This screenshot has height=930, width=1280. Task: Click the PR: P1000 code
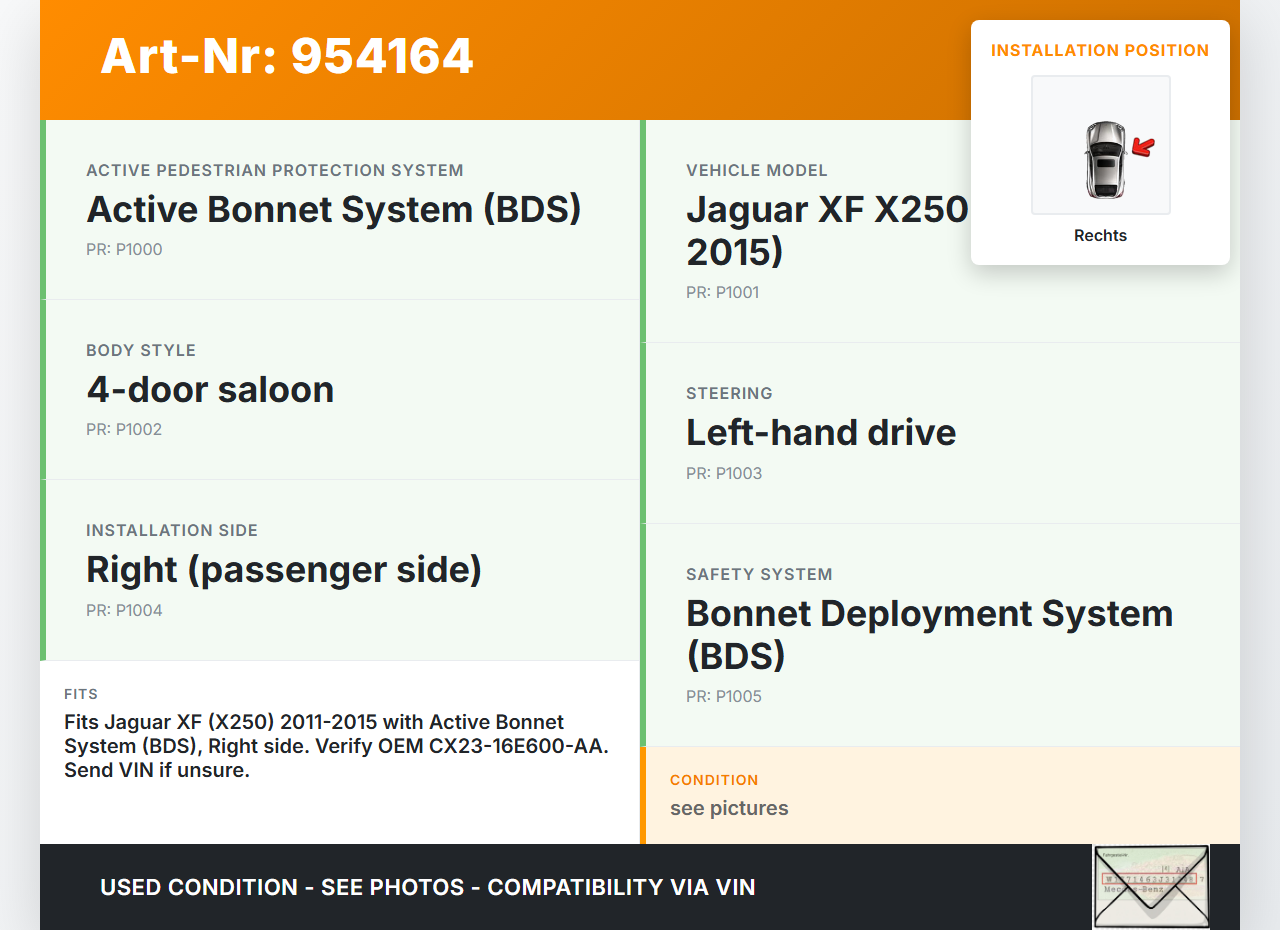click(x=124, y=250)
